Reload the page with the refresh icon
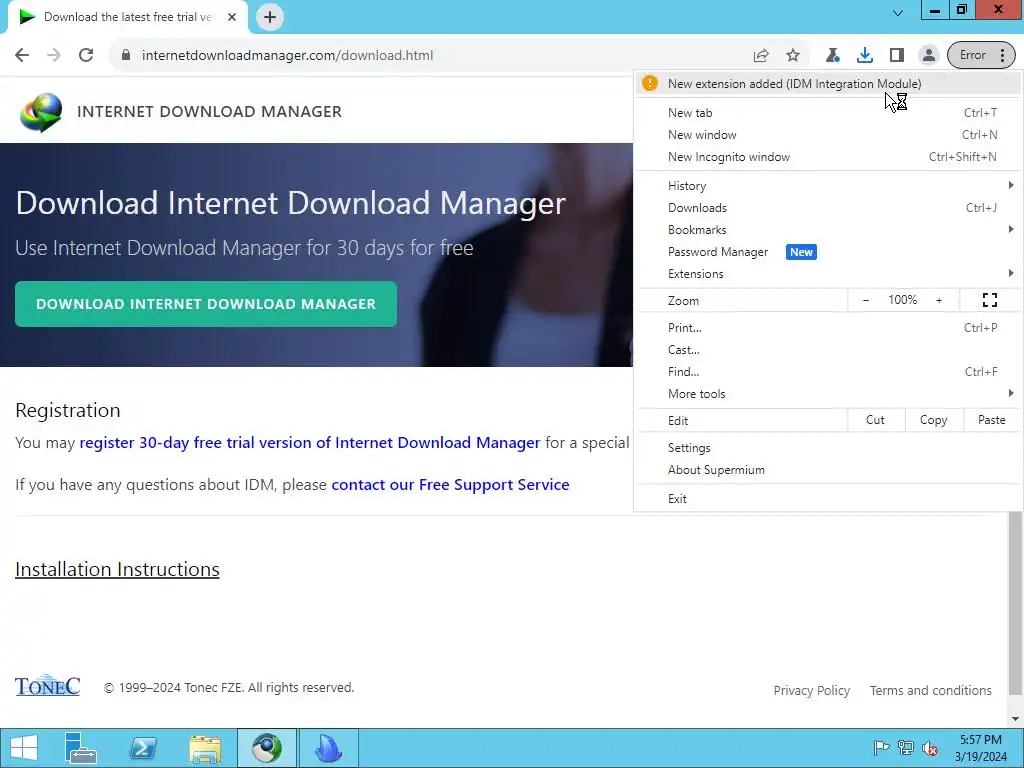1024x768 pixels. (x=86, y=55)
